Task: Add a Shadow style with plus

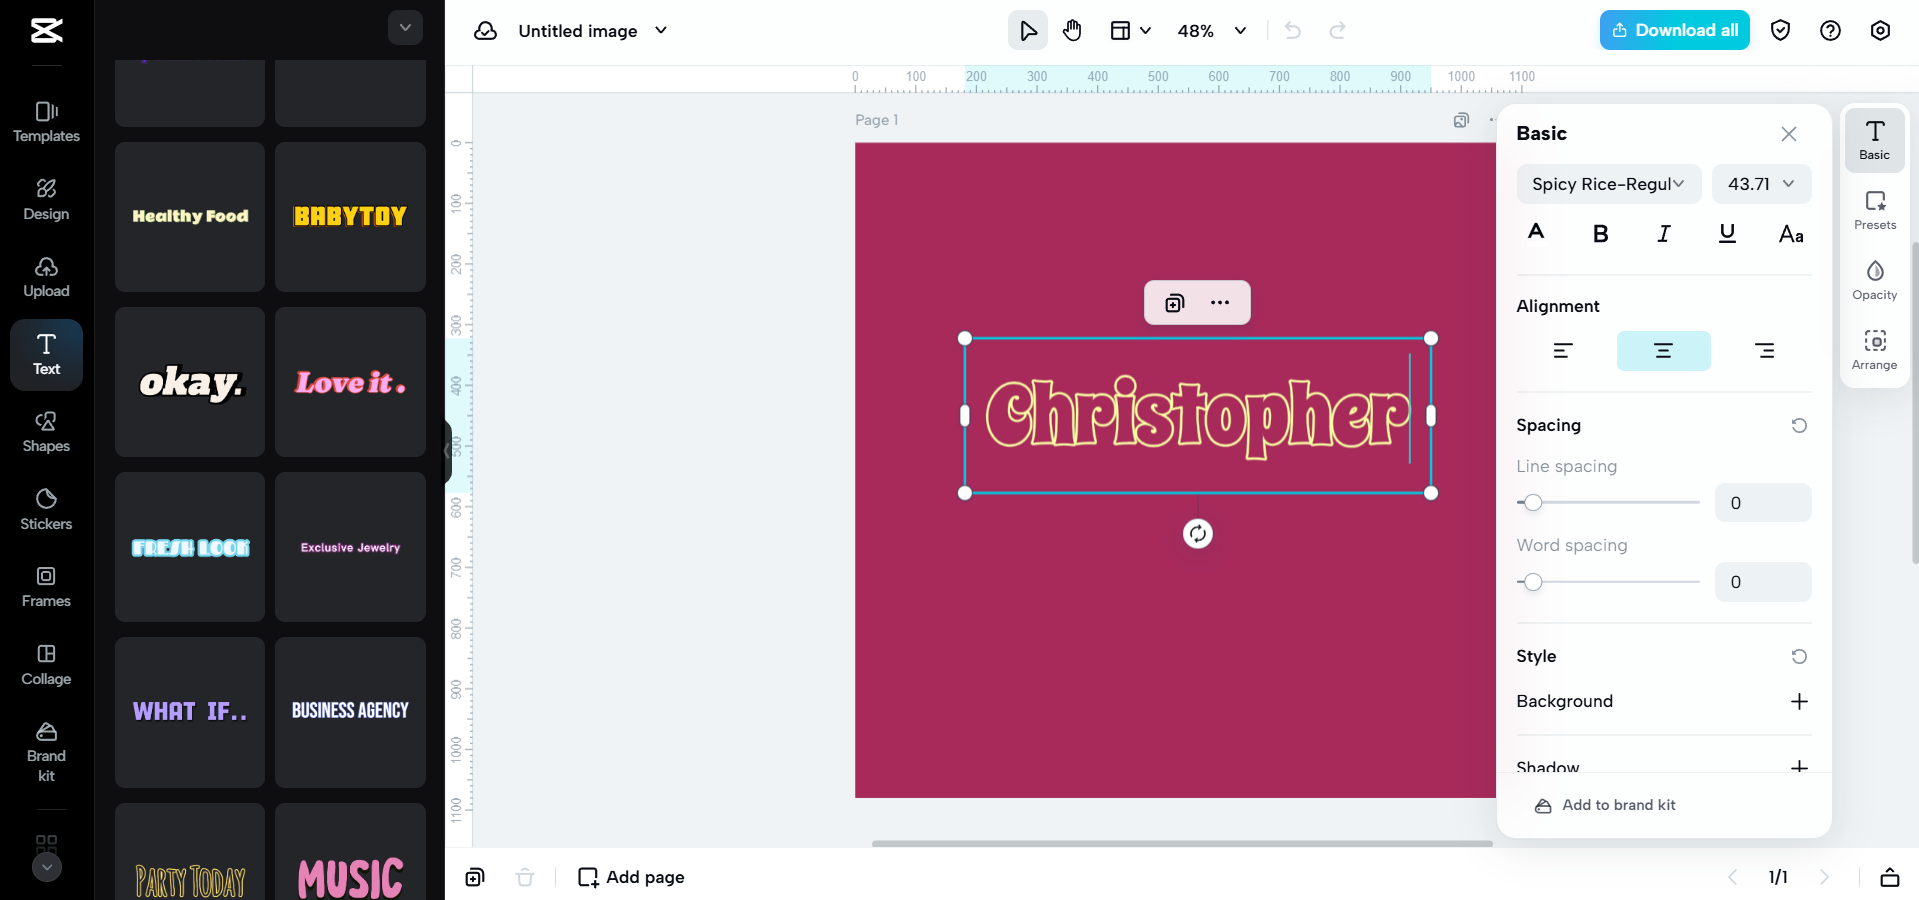Action: pyautogui.click(x=1799, y=767)
